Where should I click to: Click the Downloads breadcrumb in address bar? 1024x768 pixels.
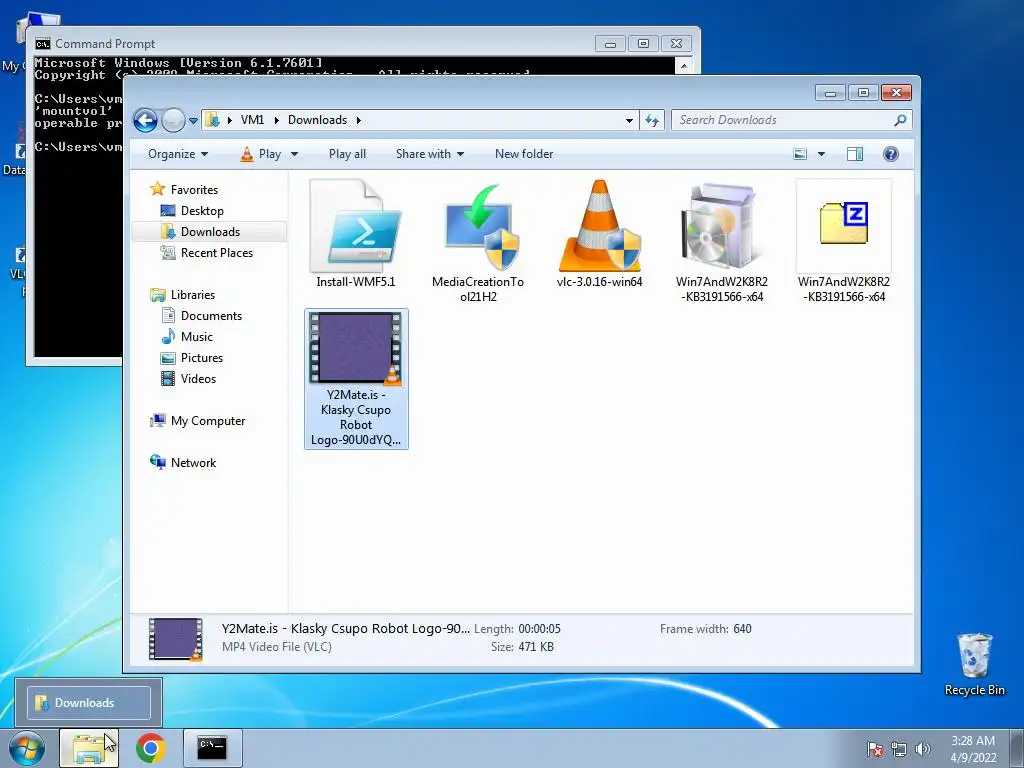point(317,120)
